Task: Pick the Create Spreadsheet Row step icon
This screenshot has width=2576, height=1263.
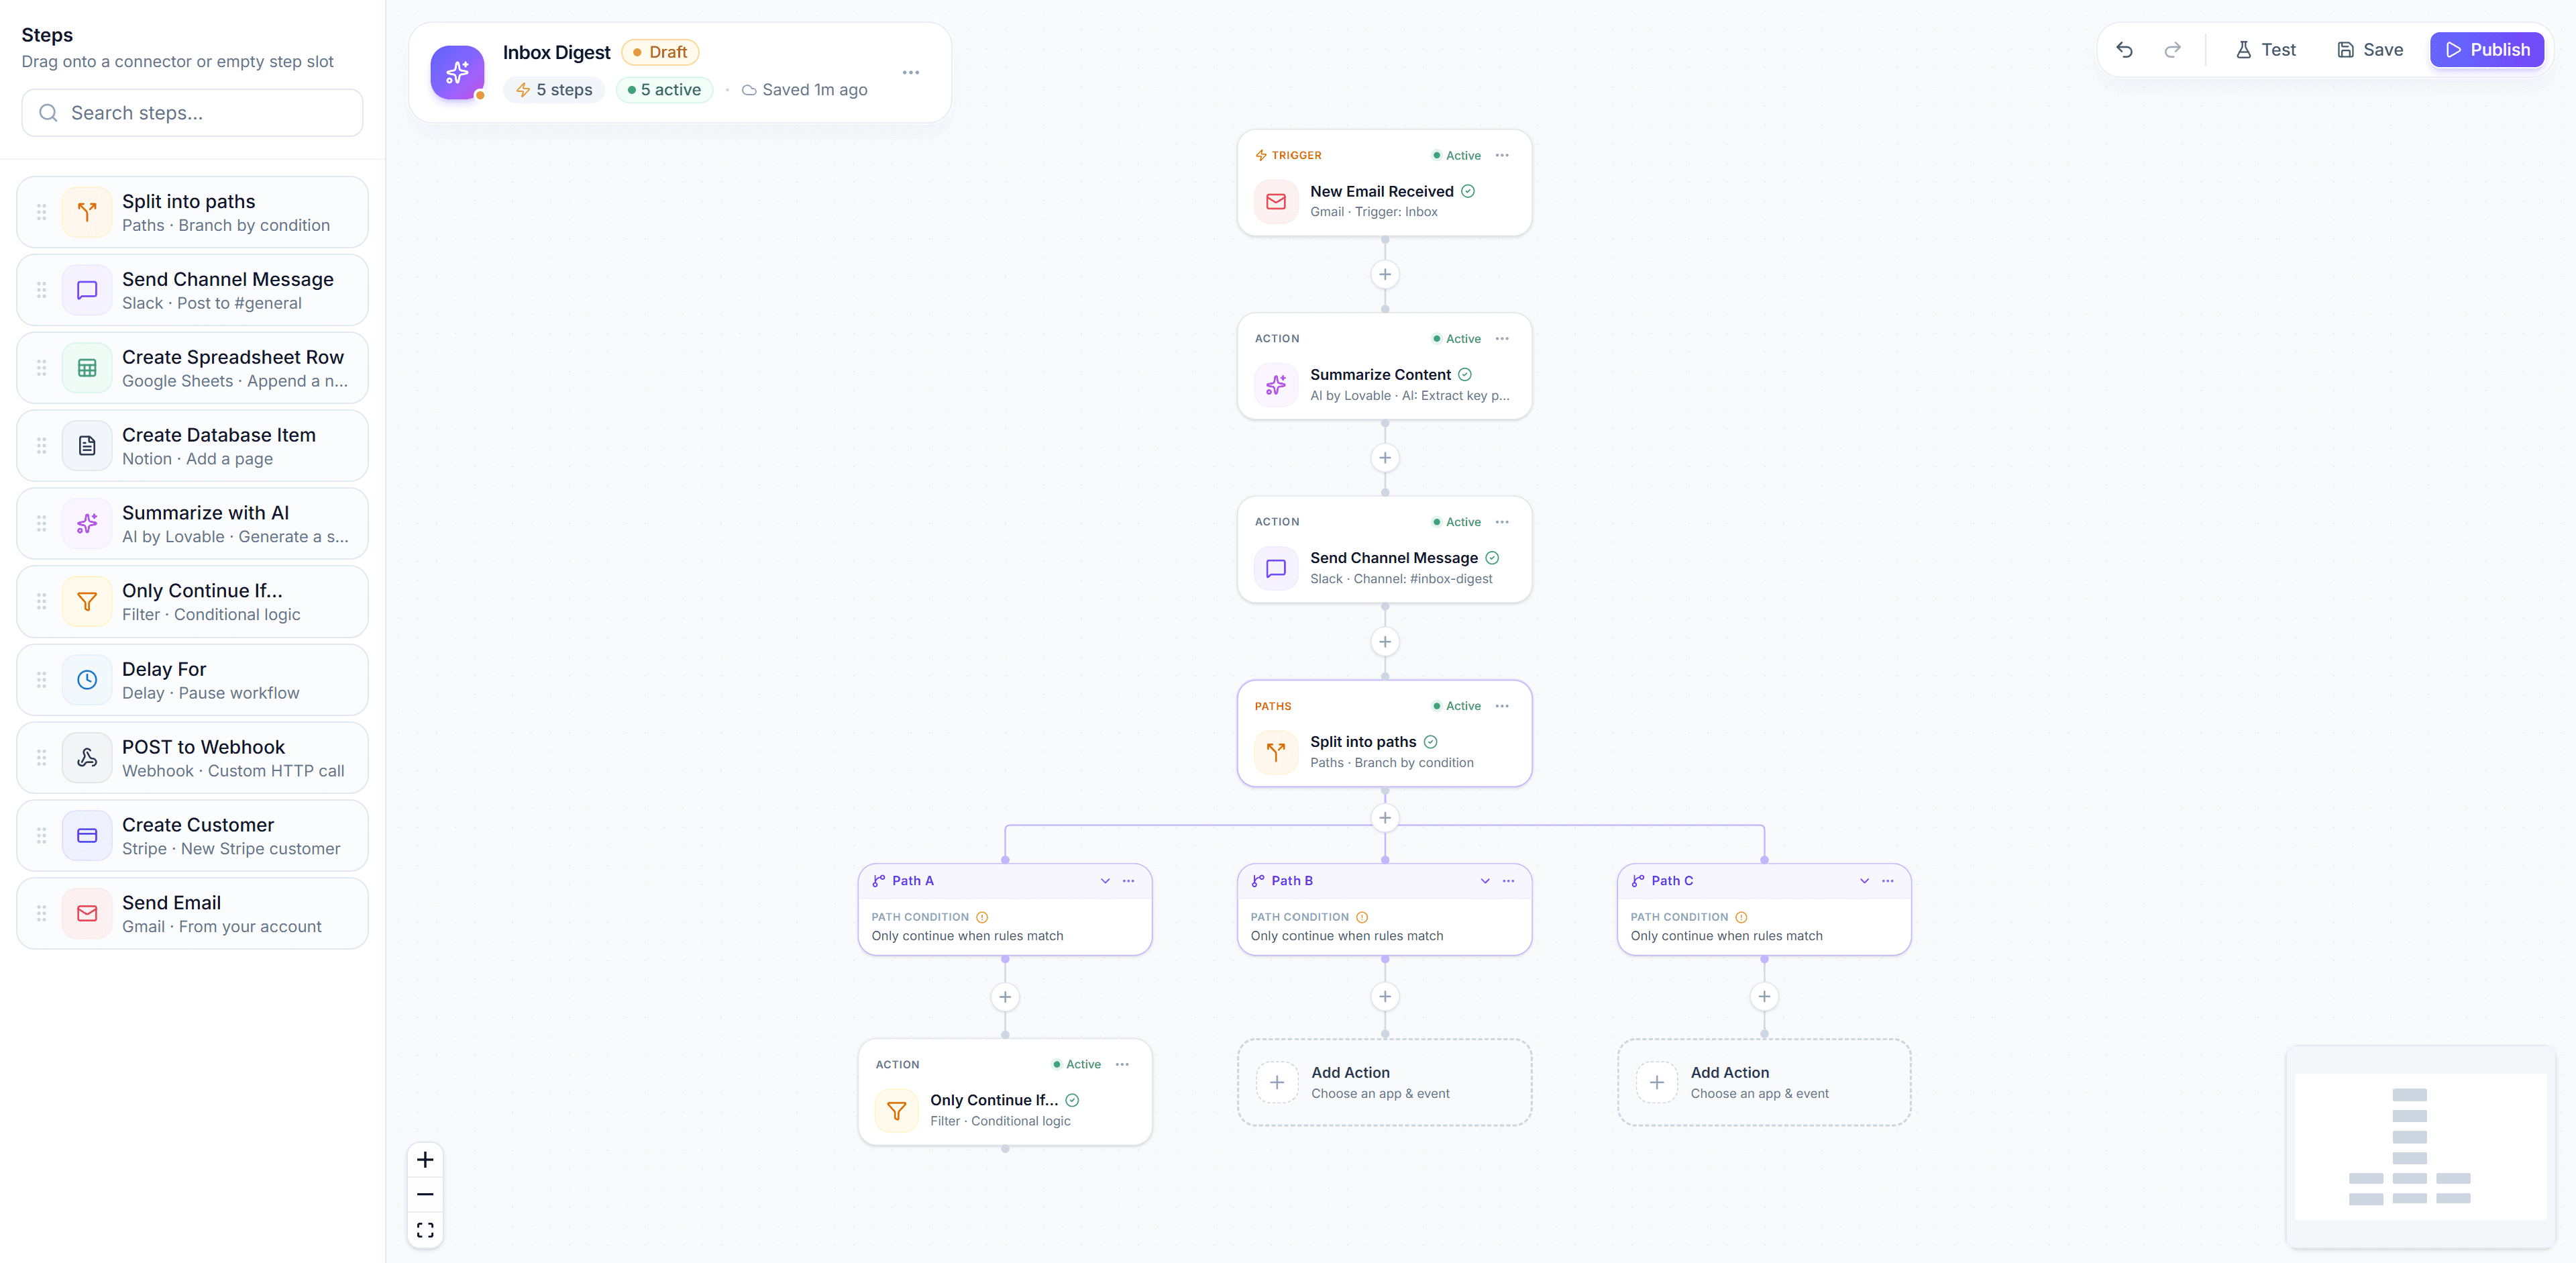Action: click(x=87, y=368)
